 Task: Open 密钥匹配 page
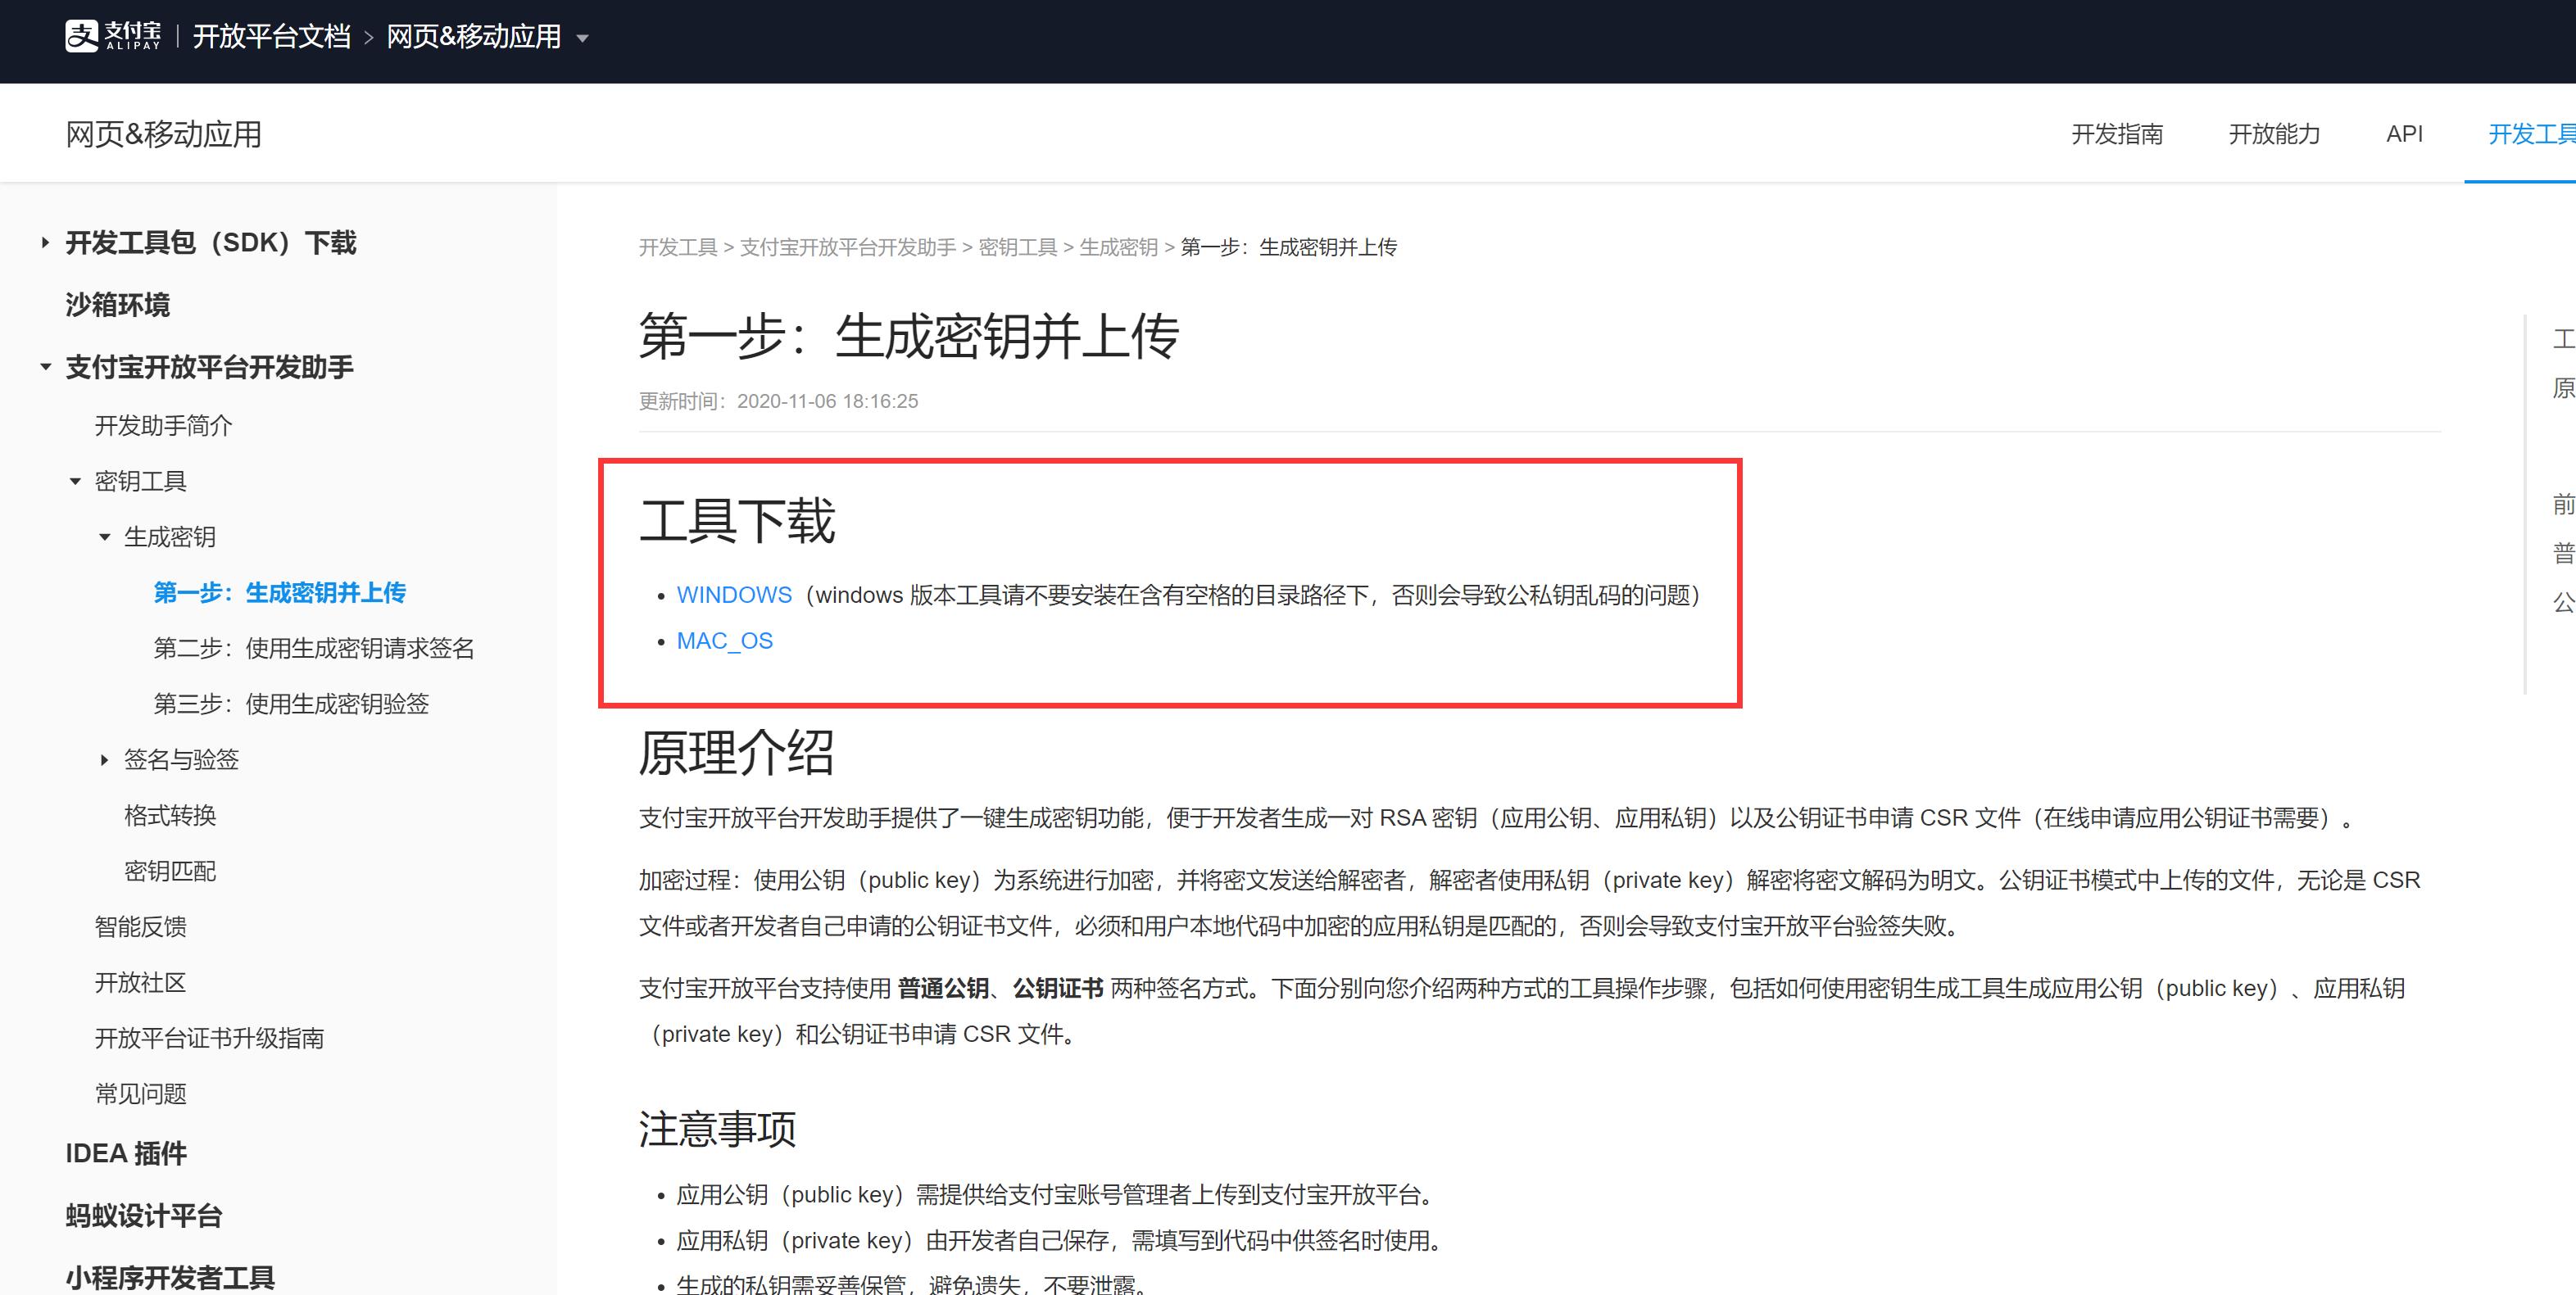170,871
